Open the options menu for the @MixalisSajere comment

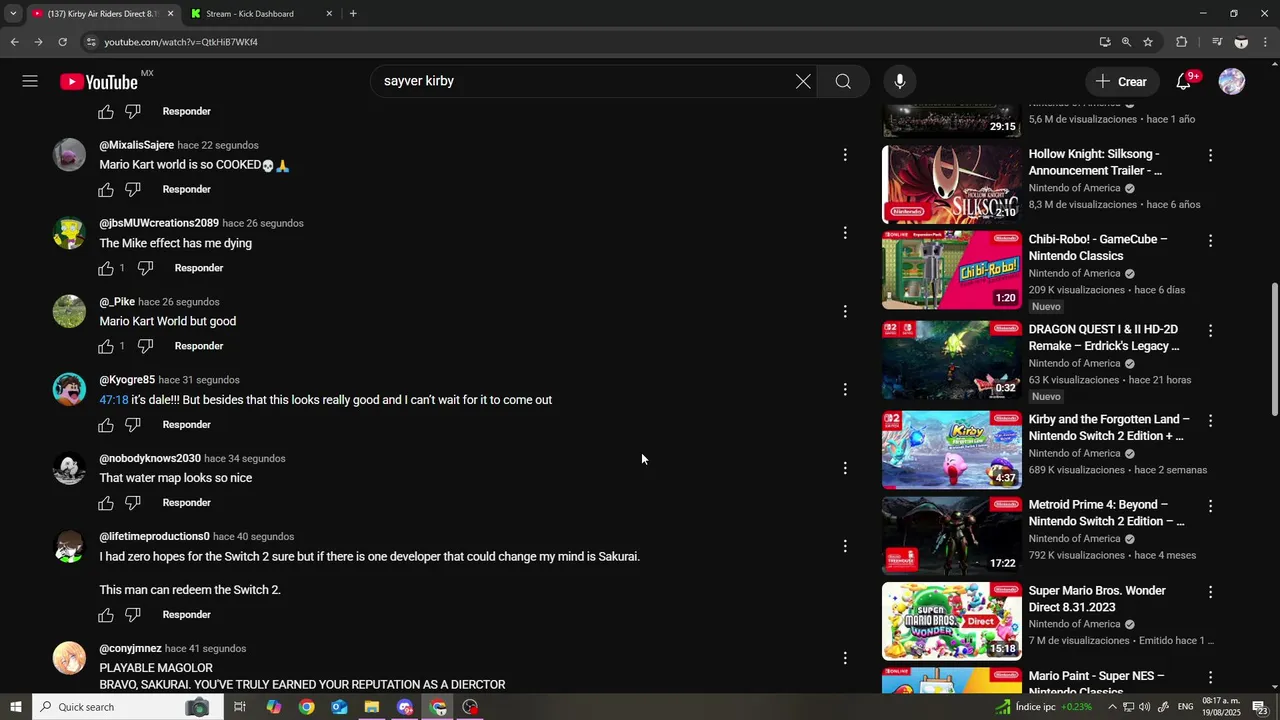pyautogui.click(x=845, y=155)
